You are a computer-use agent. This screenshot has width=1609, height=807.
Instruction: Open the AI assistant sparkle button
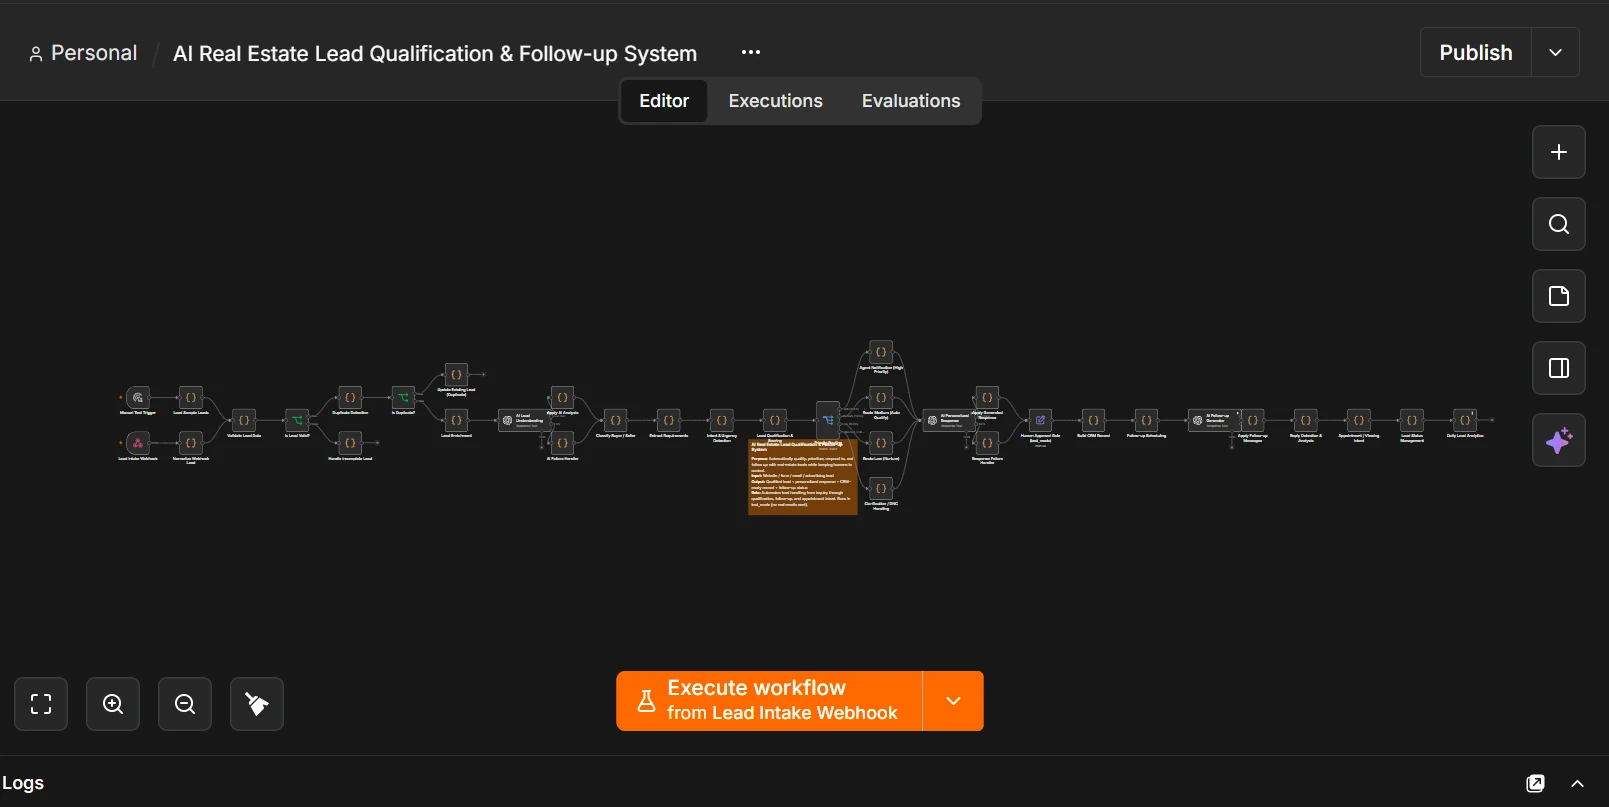pyautogui.click(x=1559, y=440)
